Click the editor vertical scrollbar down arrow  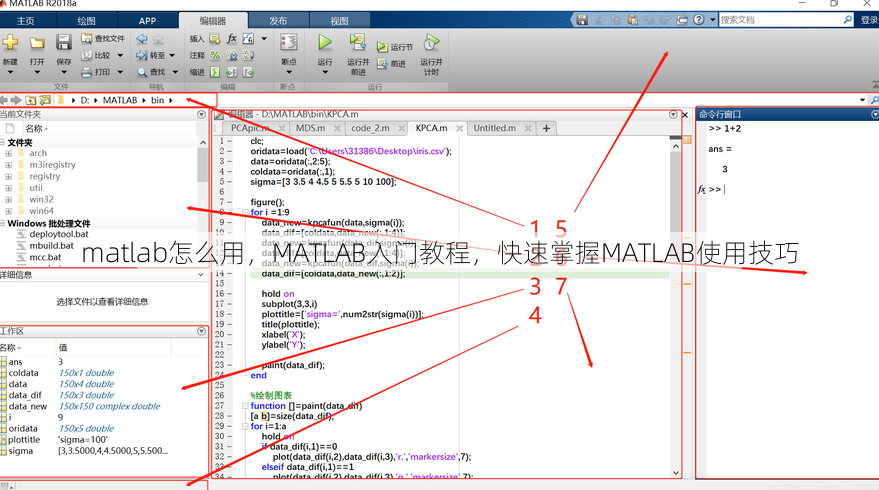676,473
